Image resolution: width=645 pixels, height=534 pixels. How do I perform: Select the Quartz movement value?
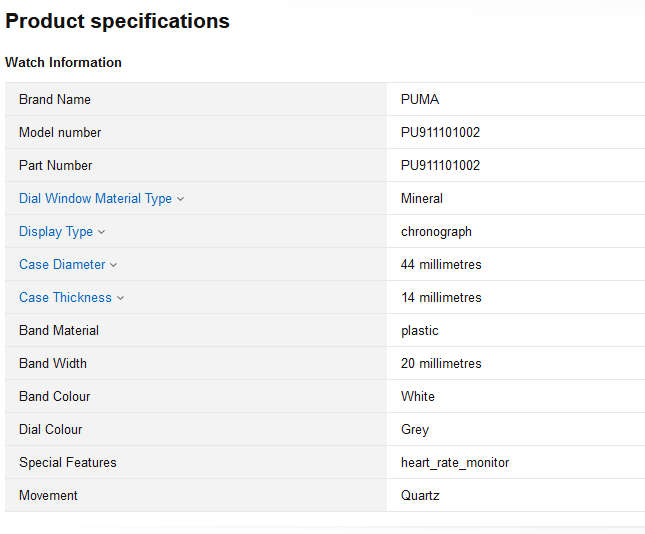click(420, 495)
